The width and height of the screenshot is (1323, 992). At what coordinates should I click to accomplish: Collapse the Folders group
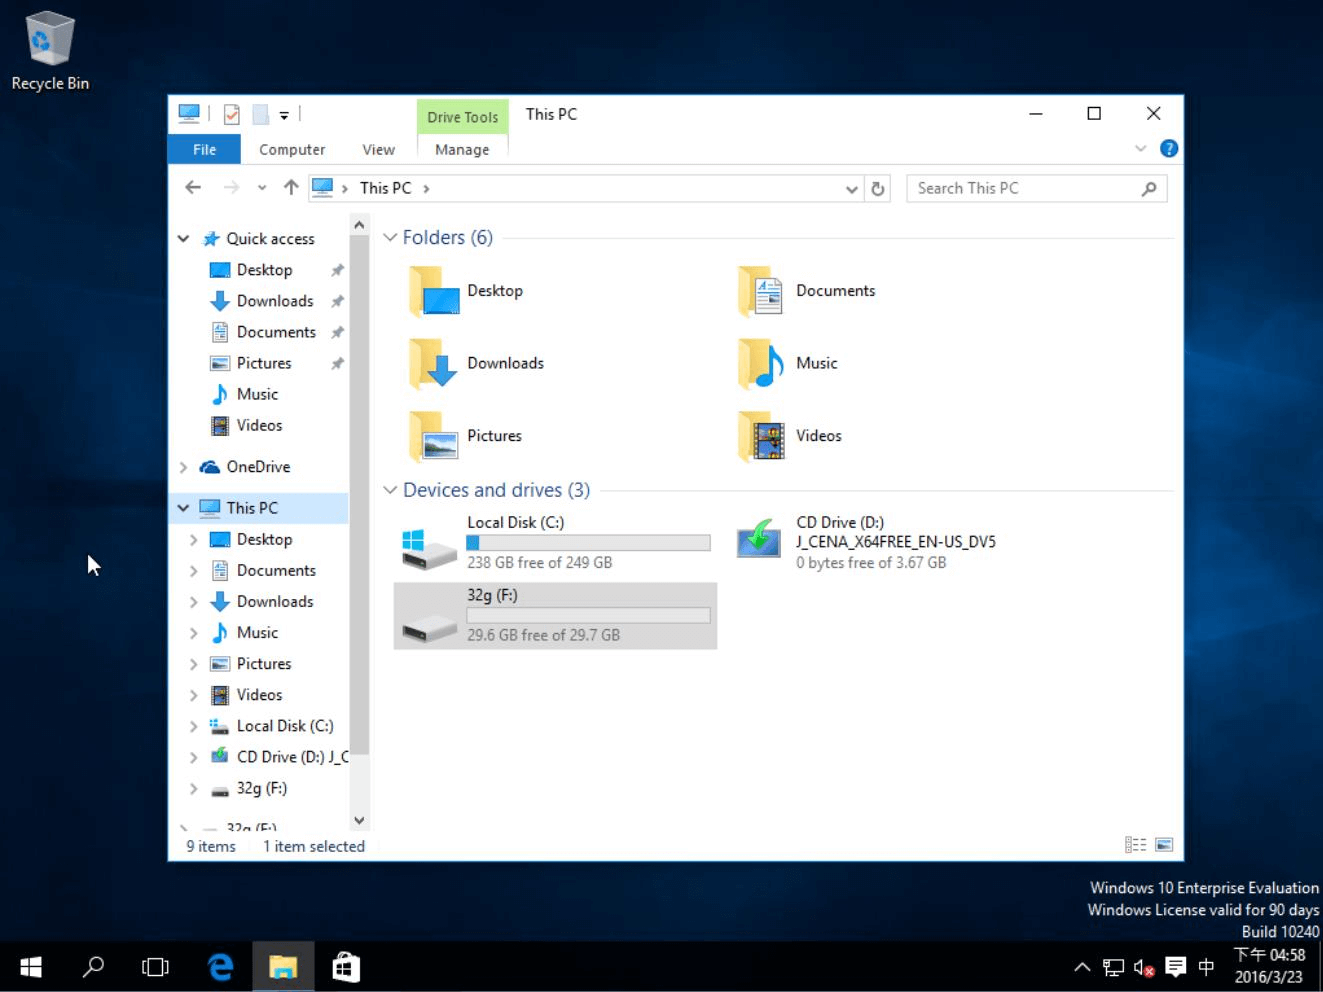[x=390, y=238]
